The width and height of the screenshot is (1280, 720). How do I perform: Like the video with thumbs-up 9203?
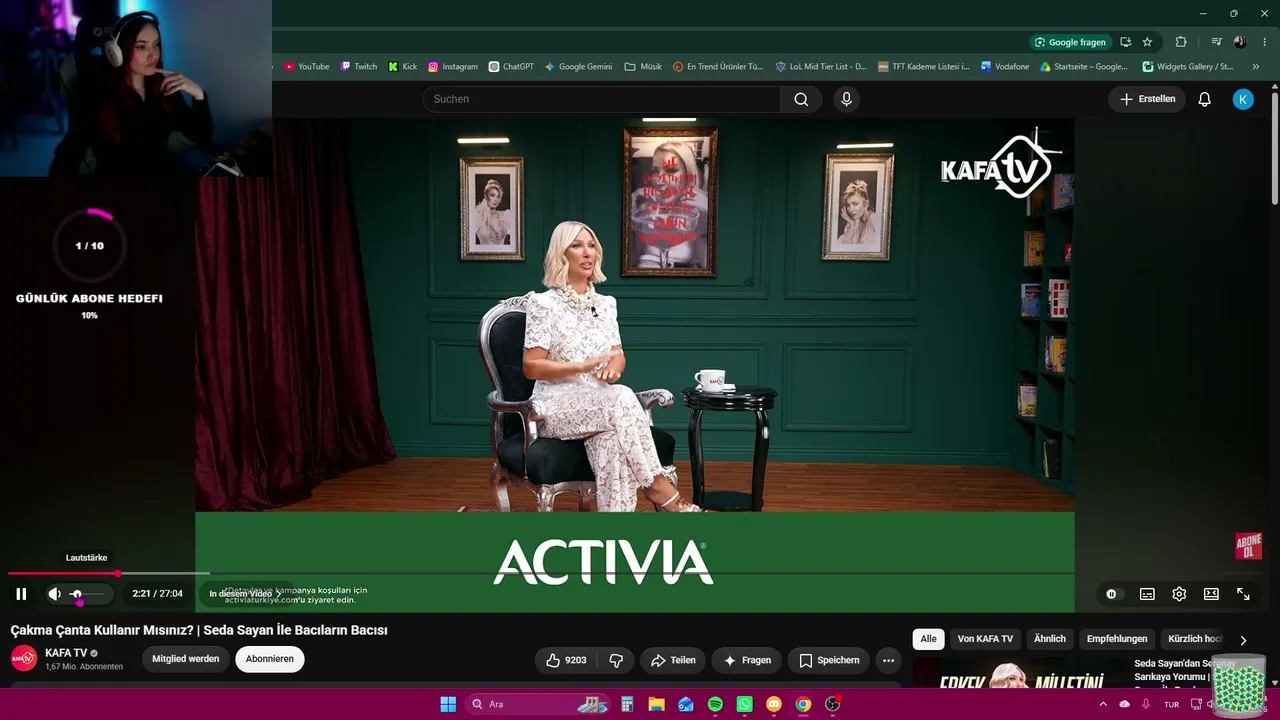(x=566, y=660)
